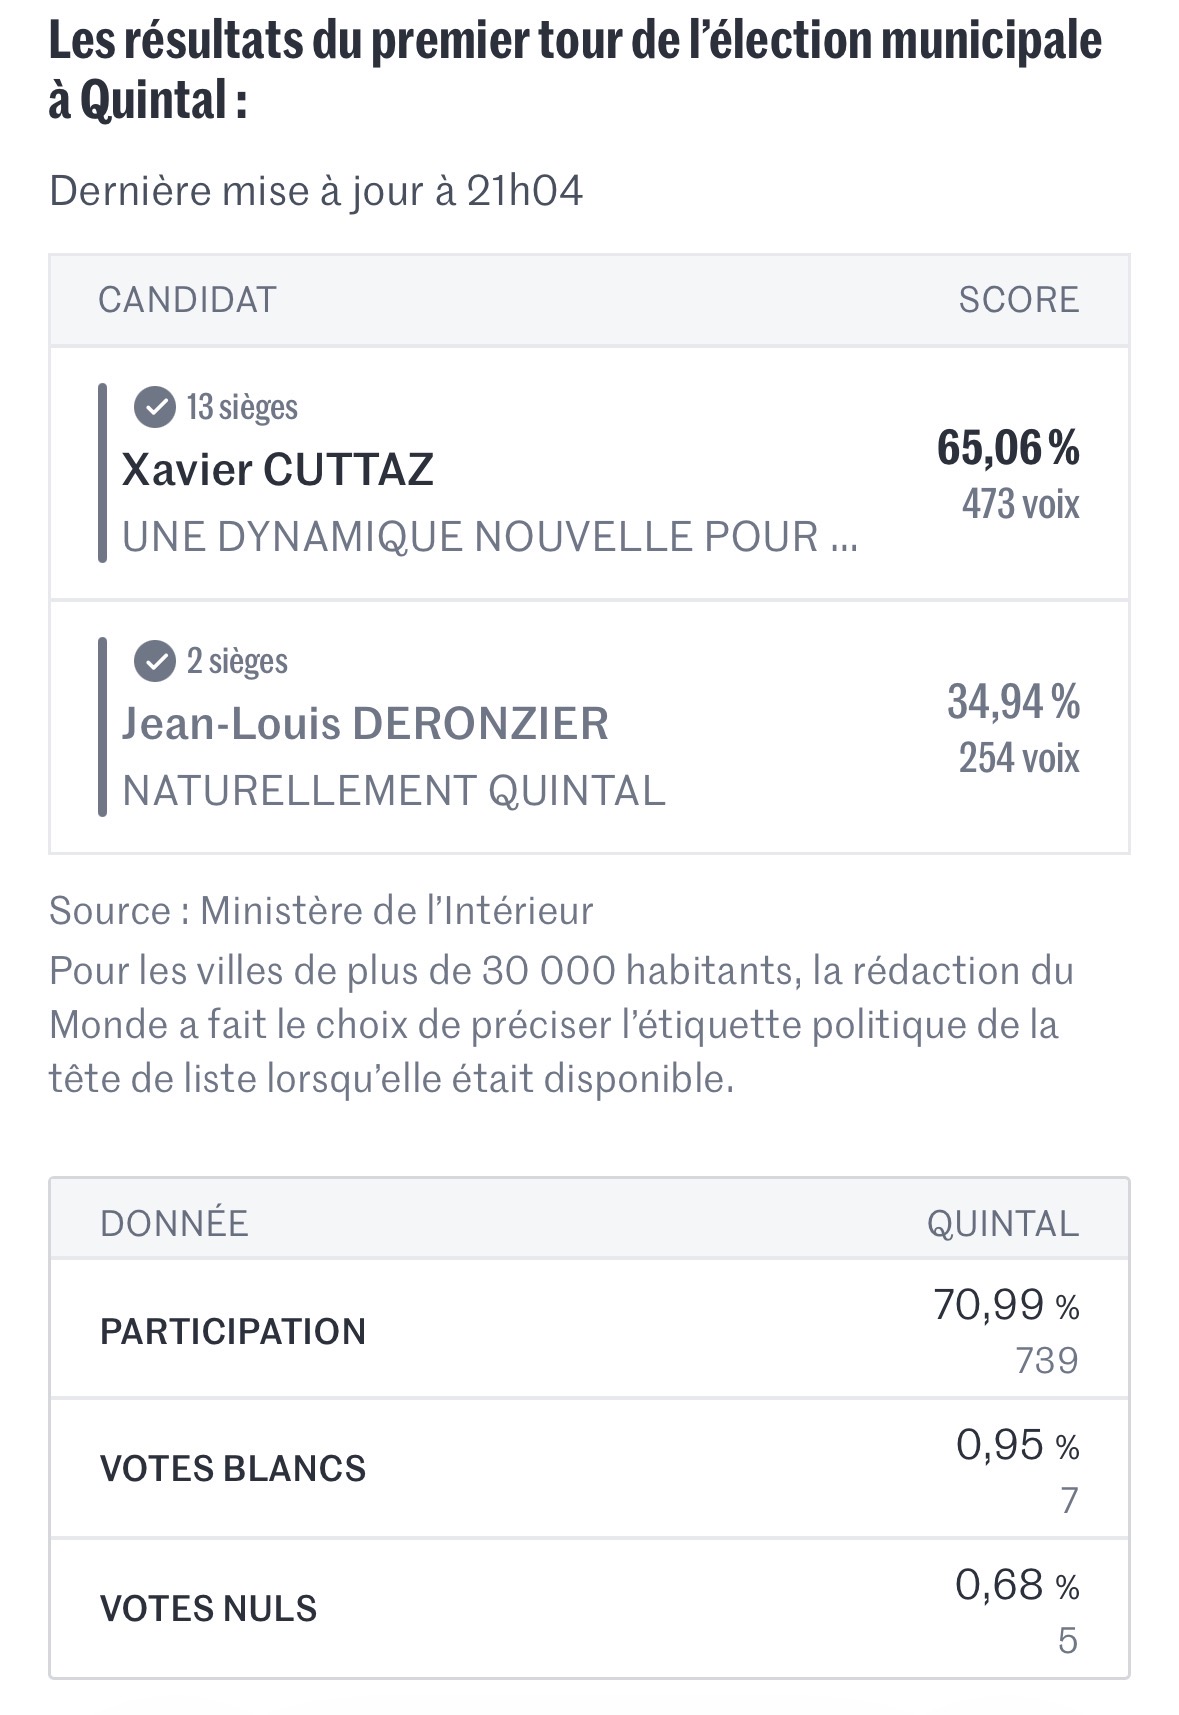The height and width of the screenshot is (1715, 1179).
Task: Click the NATURELLEMENT QUINTAL list name
Action: point(393,791)
